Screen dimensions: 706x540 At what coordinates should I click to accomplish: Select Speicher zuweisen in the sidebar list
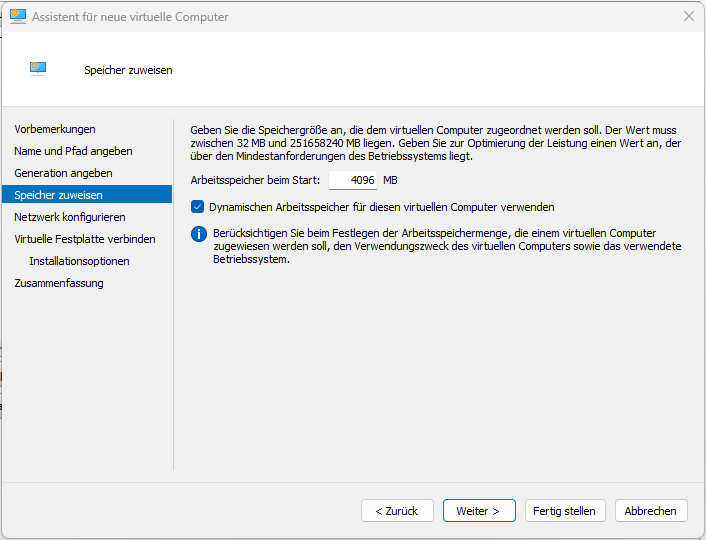[x=58, y=195]
